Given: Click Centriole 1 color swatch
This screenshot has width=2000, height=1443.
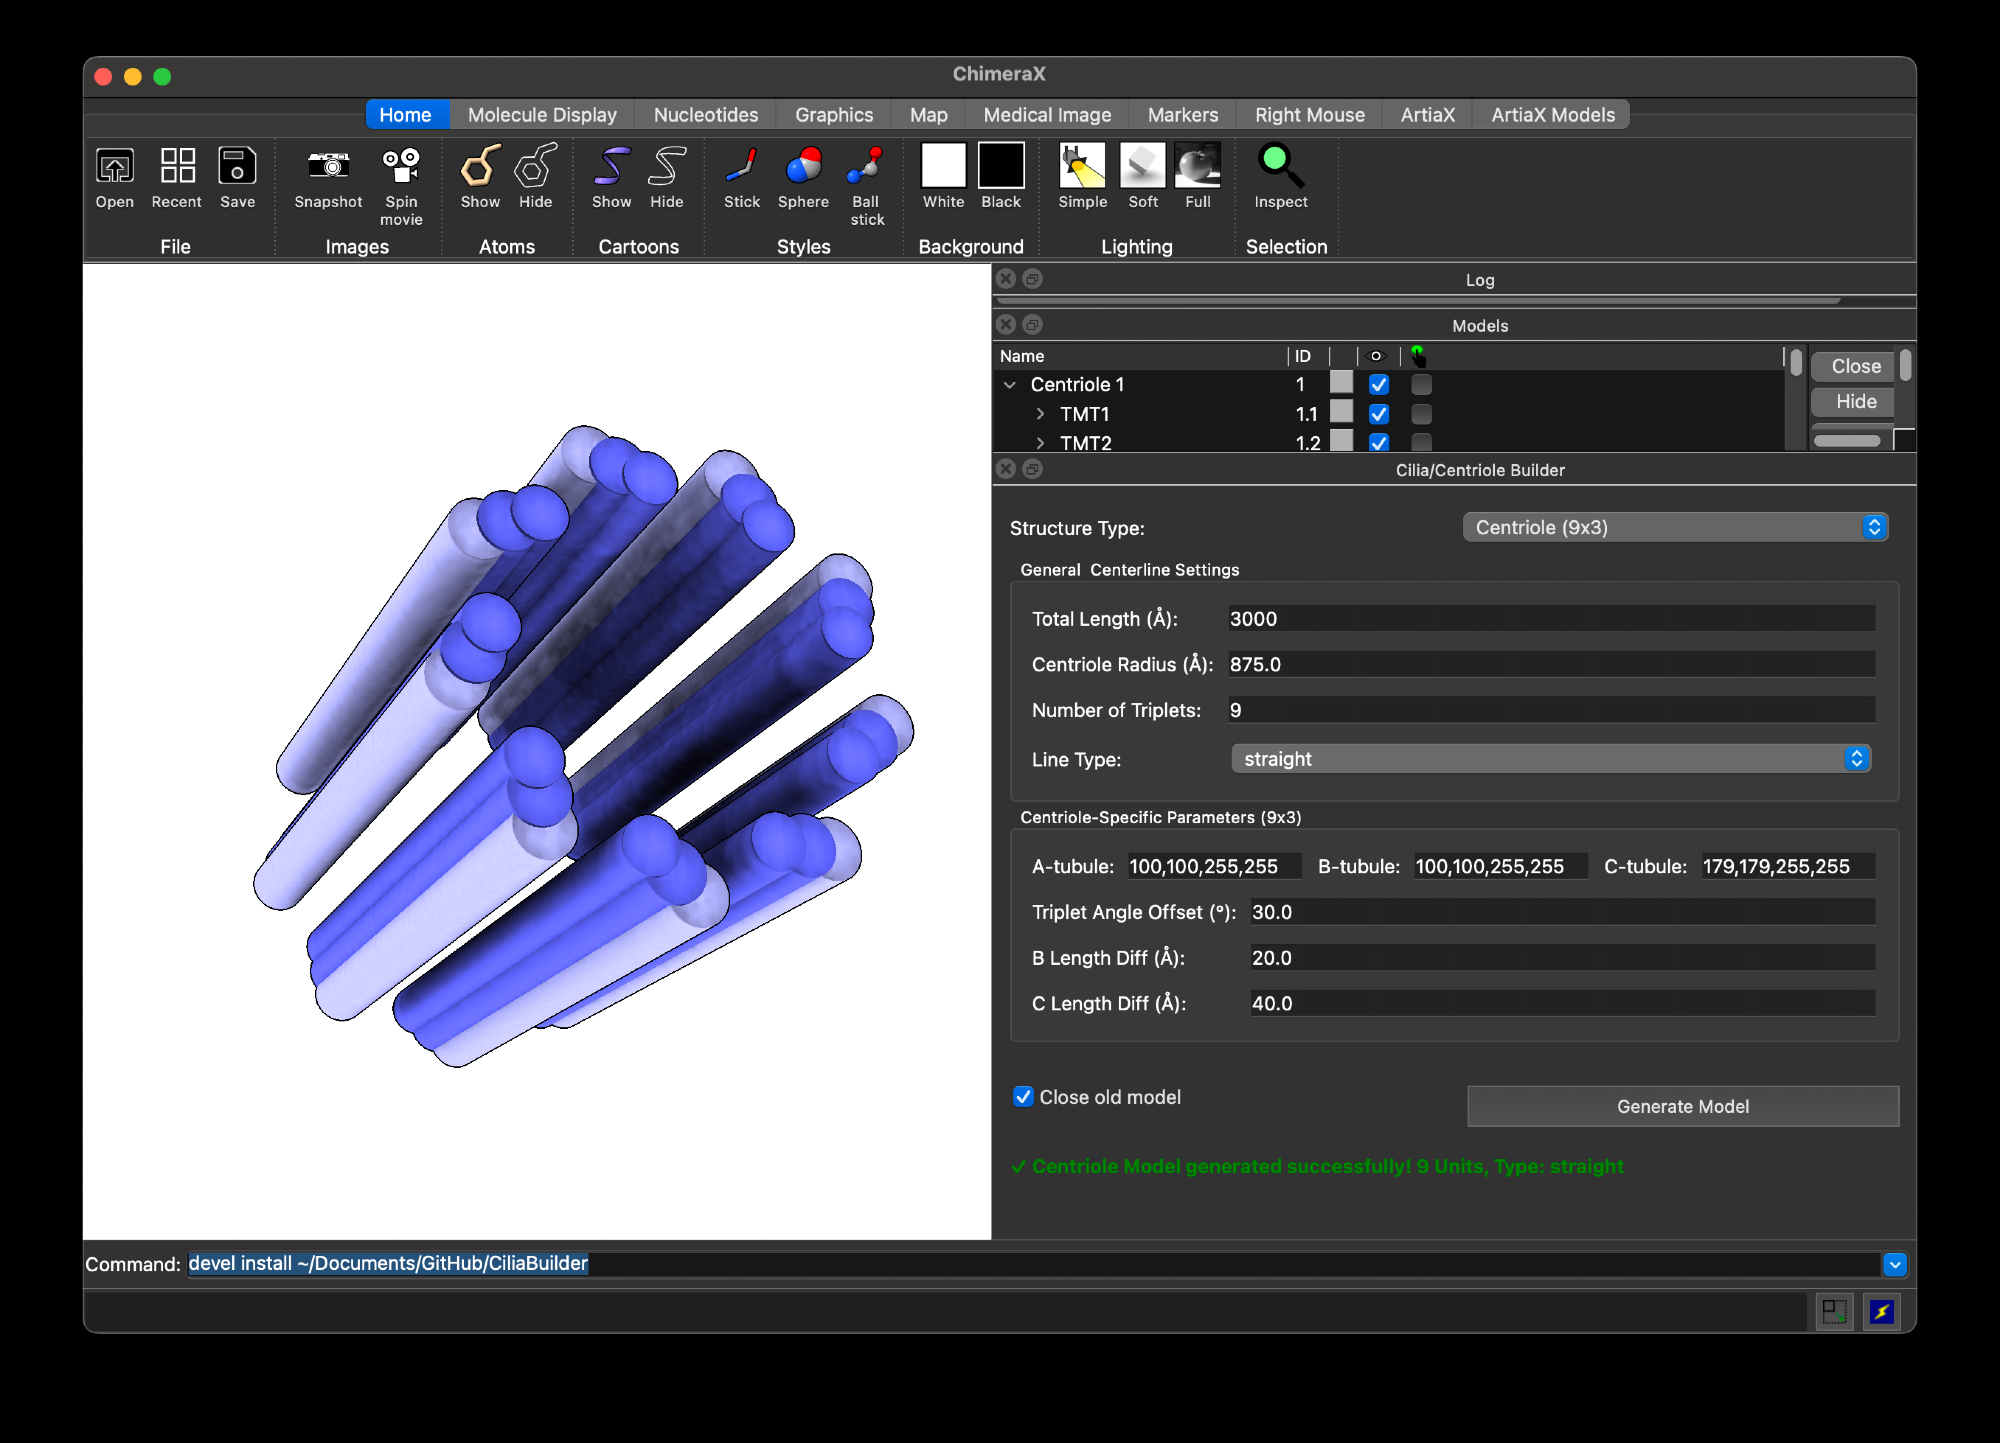Looking at the screenshot, I should pyautogui.click(x=1341, y=383).
